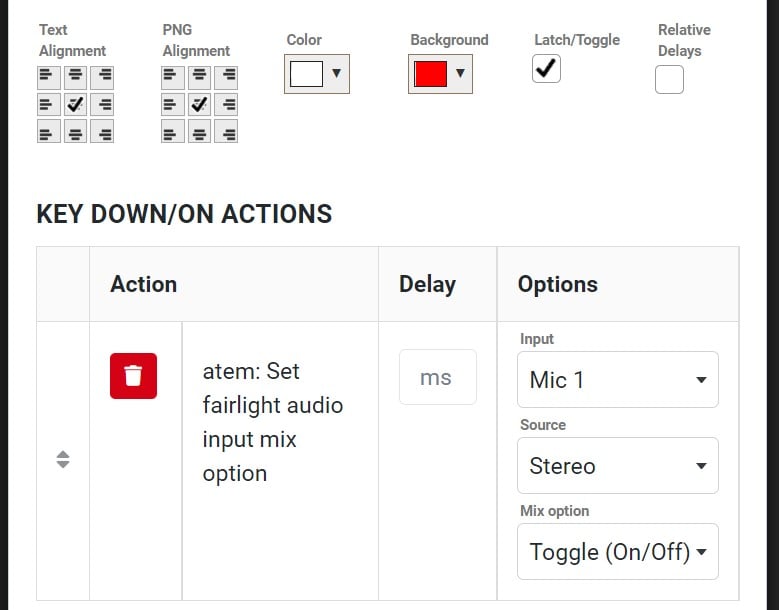The image size is (779, 610).
Task: Set PNG alignment to bottom center
Action: [199, 131]
